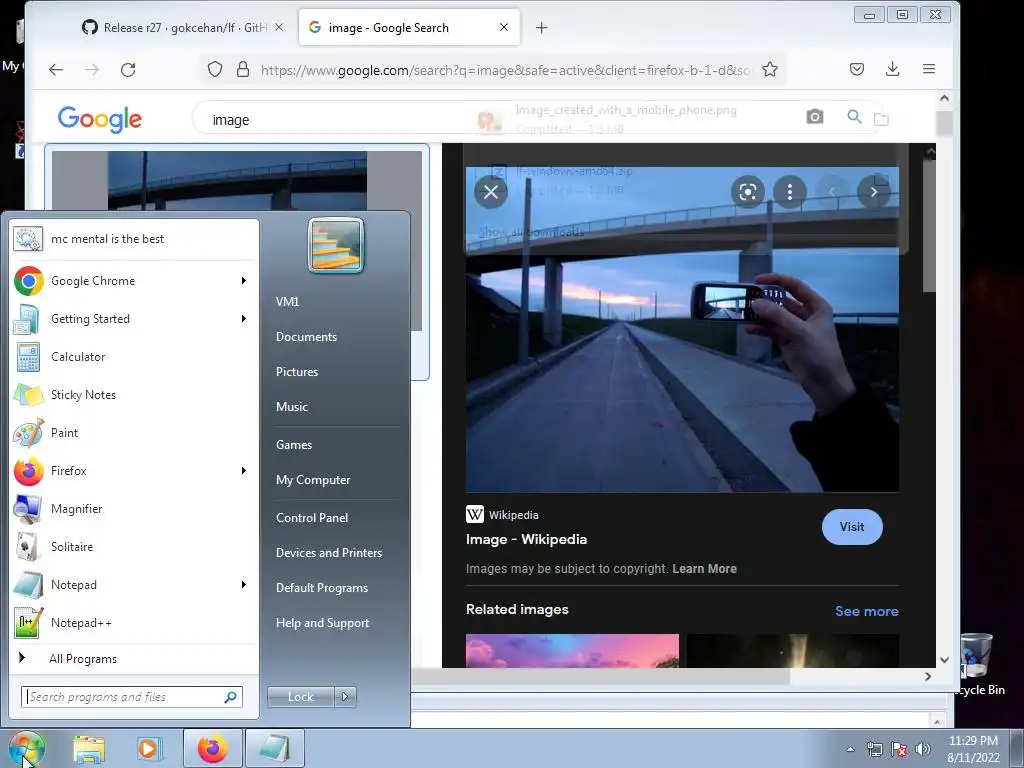Open a new Firefox tab

[x=541, y=27]
